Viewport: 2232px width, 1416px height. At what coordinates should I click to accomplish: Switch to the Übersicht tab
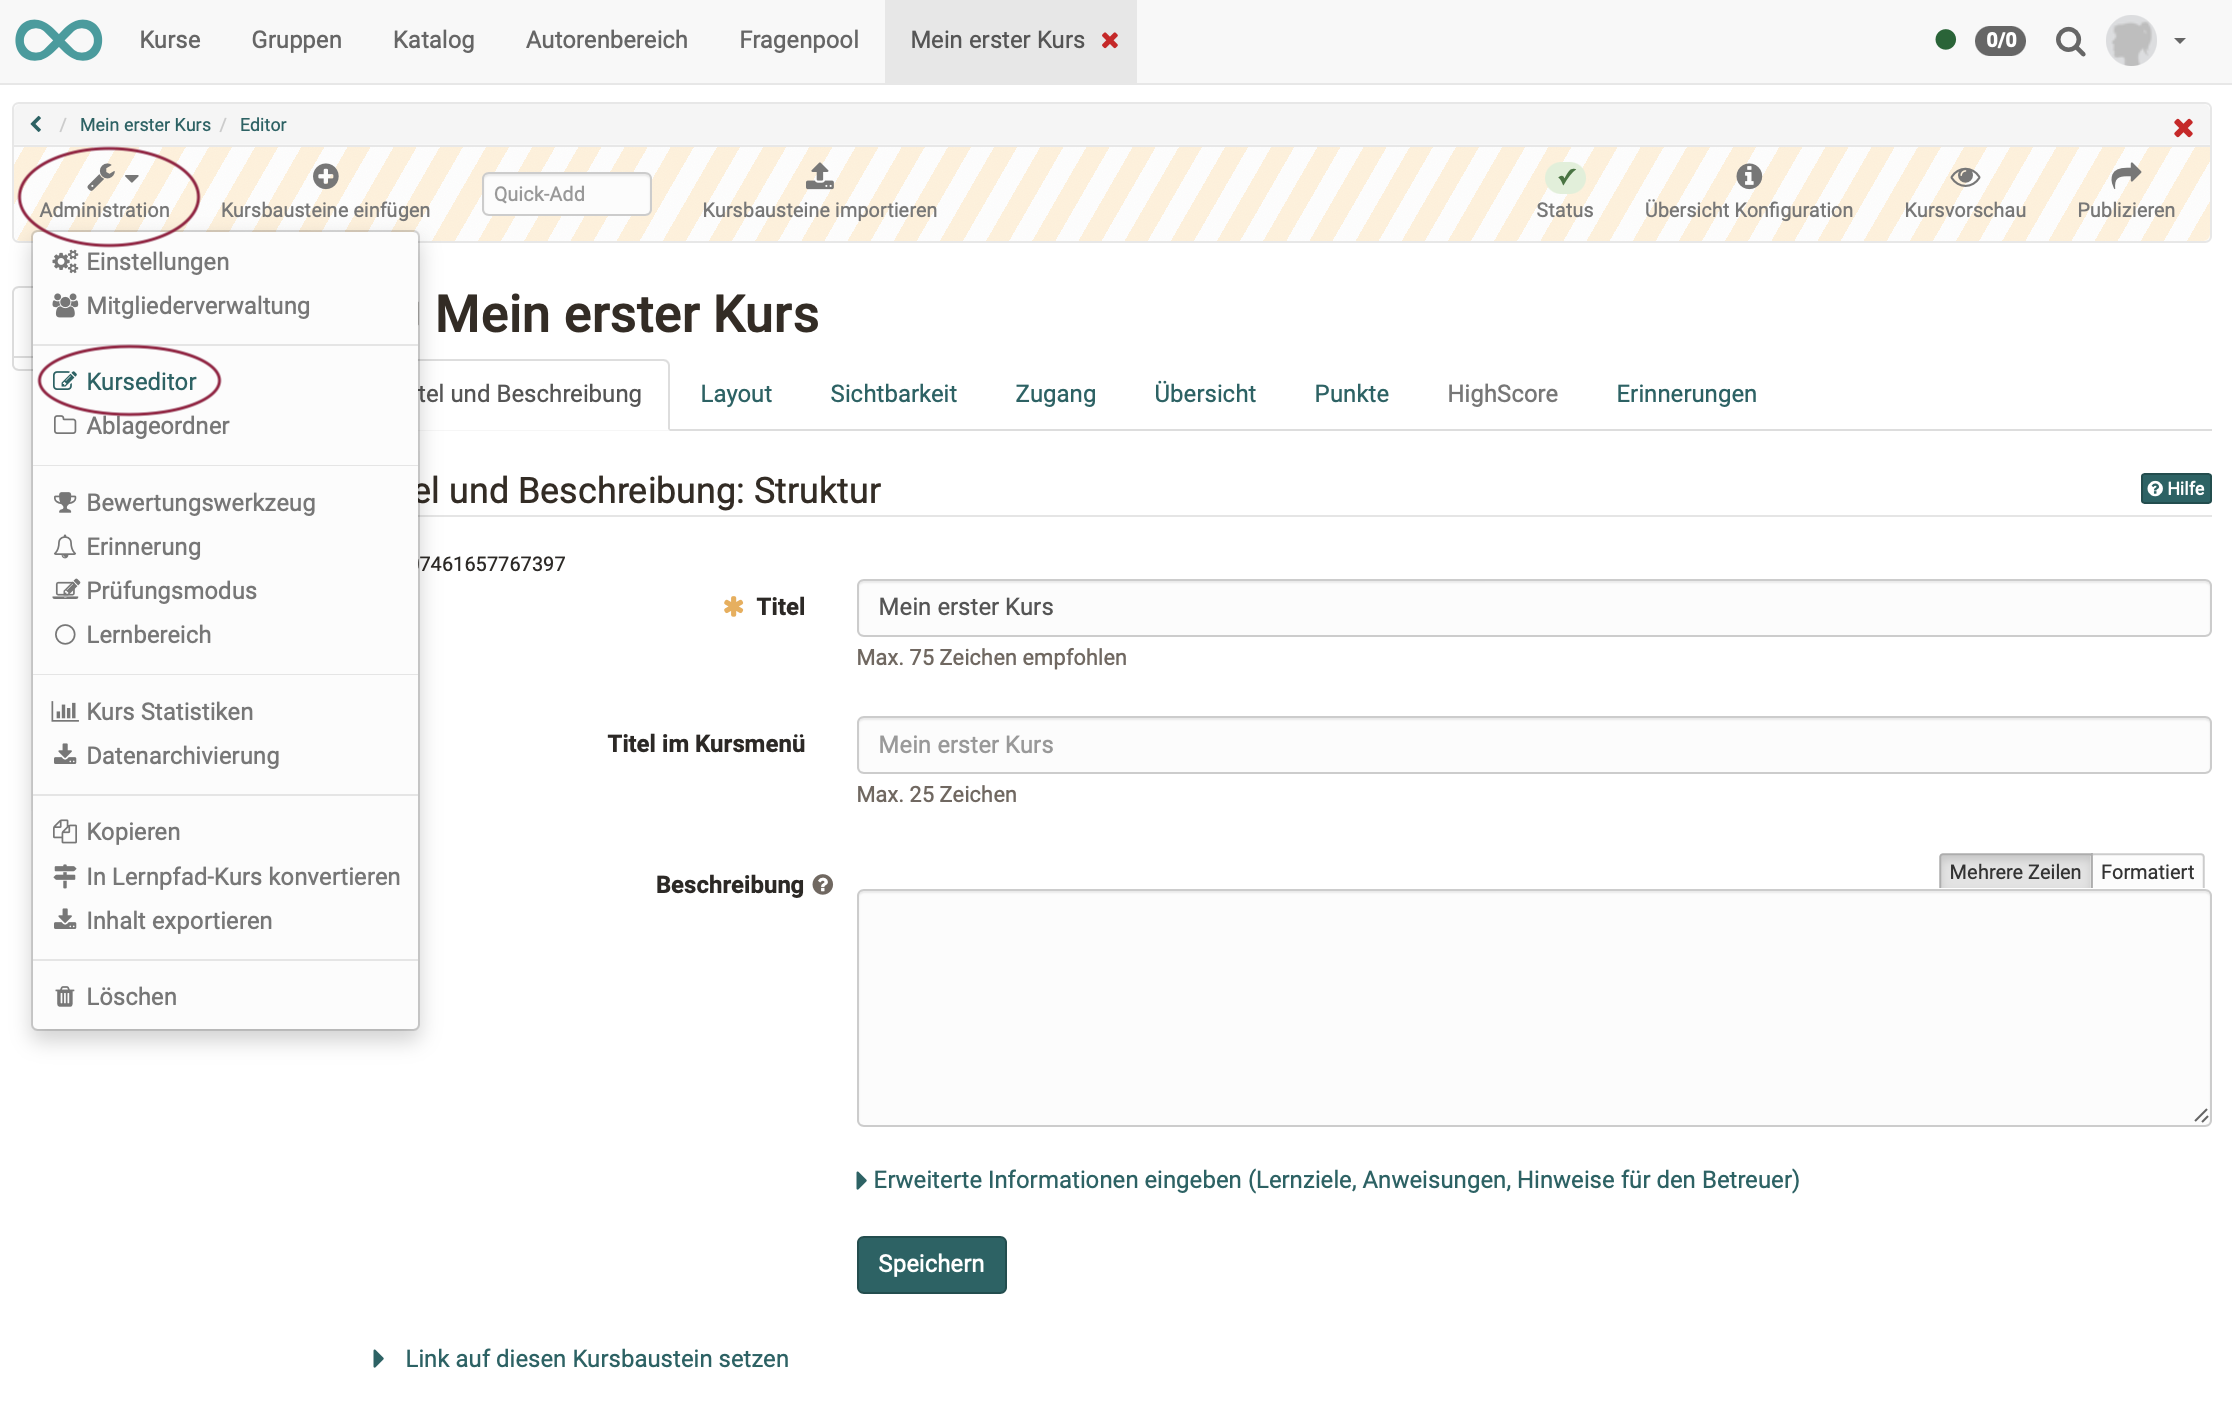pyautogui.click(x=1205, y=394)
